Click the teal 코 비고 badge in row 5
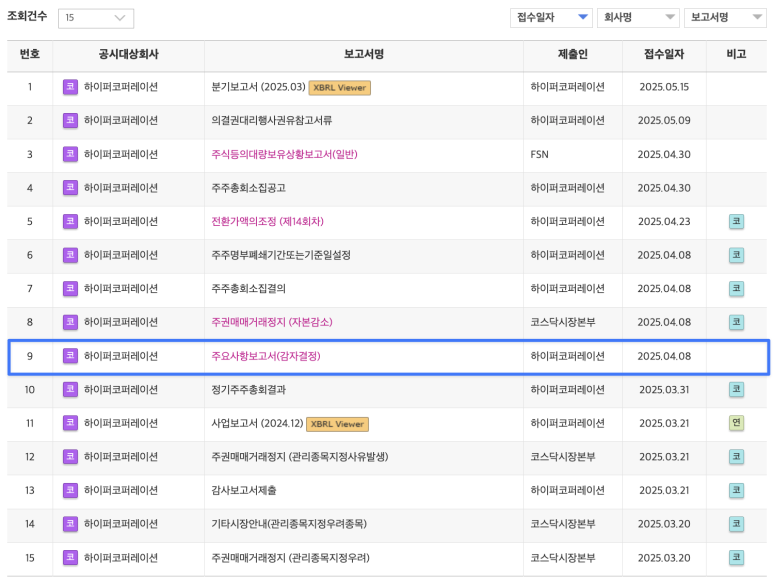Image resolution: width=773 pixels, height=581 pixels. 737,222
